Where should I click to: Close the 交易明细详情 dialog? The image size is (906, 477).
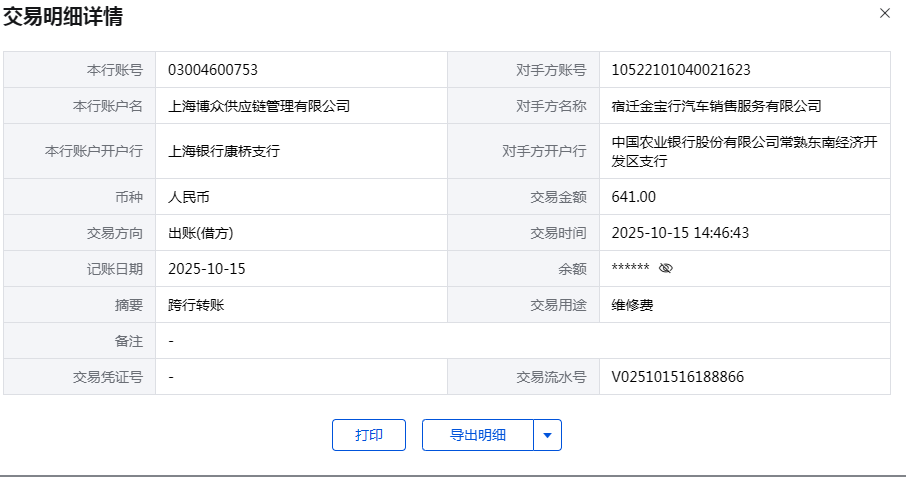click(884, 14)
